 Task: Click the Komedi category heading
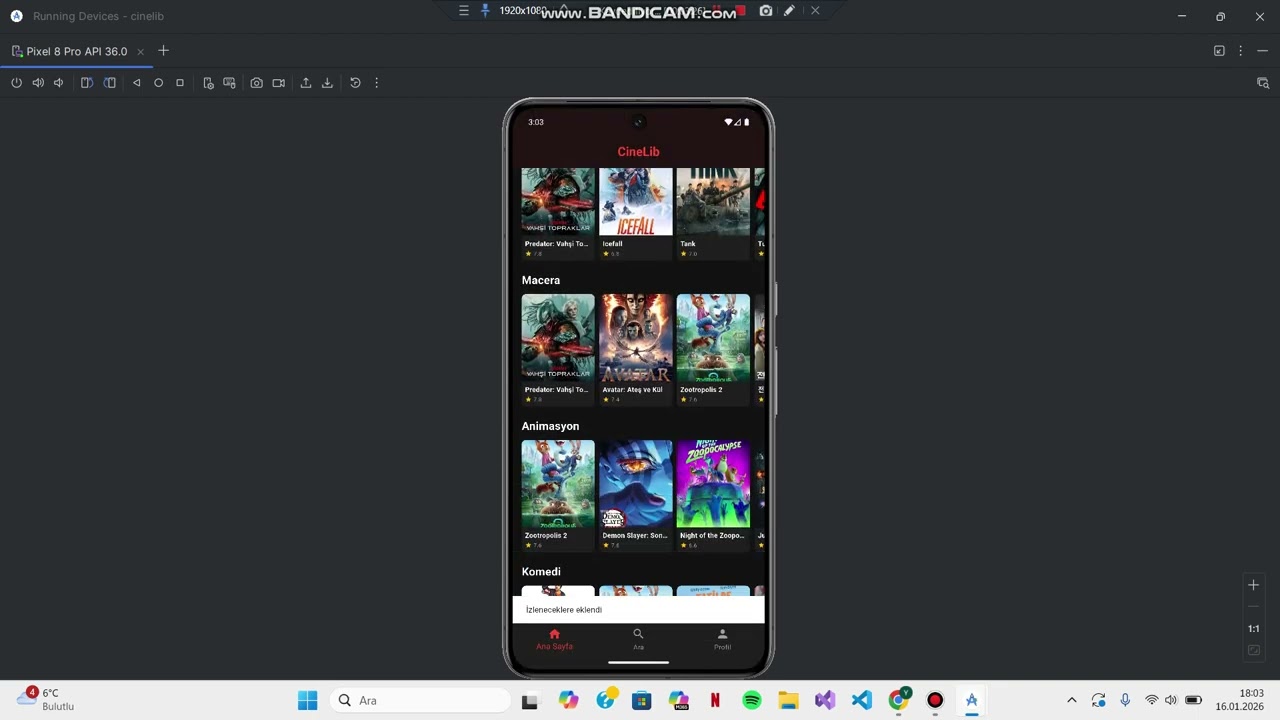point(541,572)
